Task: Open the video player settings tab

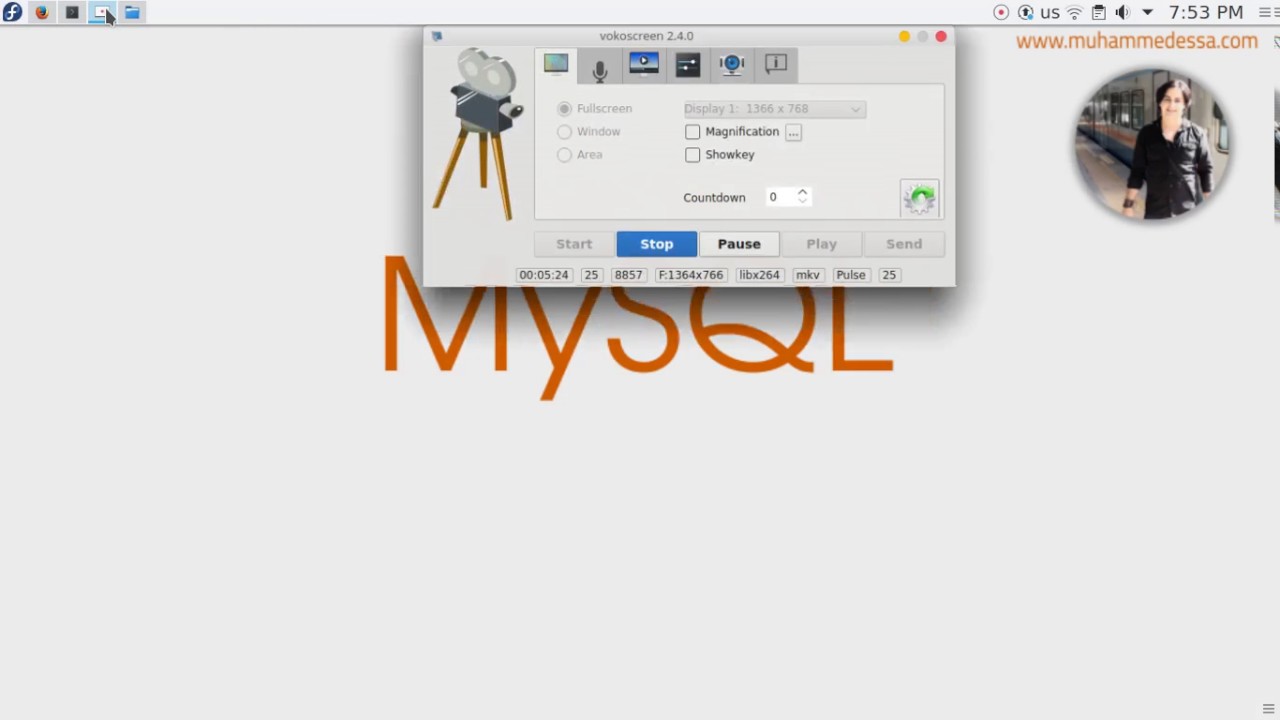Action: tap(644, 64)
